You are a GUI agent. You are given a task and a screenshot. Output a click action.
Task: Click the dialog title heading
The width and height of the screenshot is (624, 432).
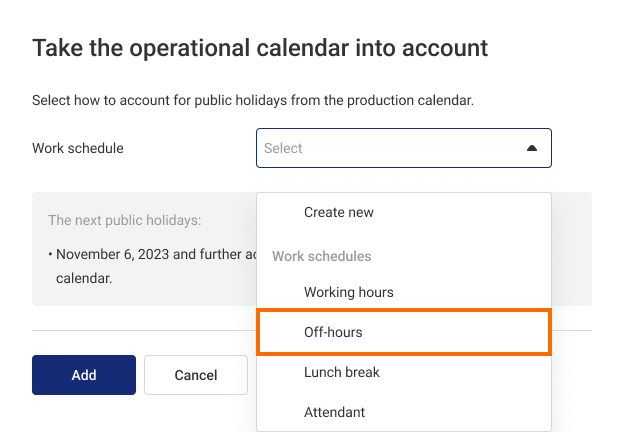(x=260, y=49)
